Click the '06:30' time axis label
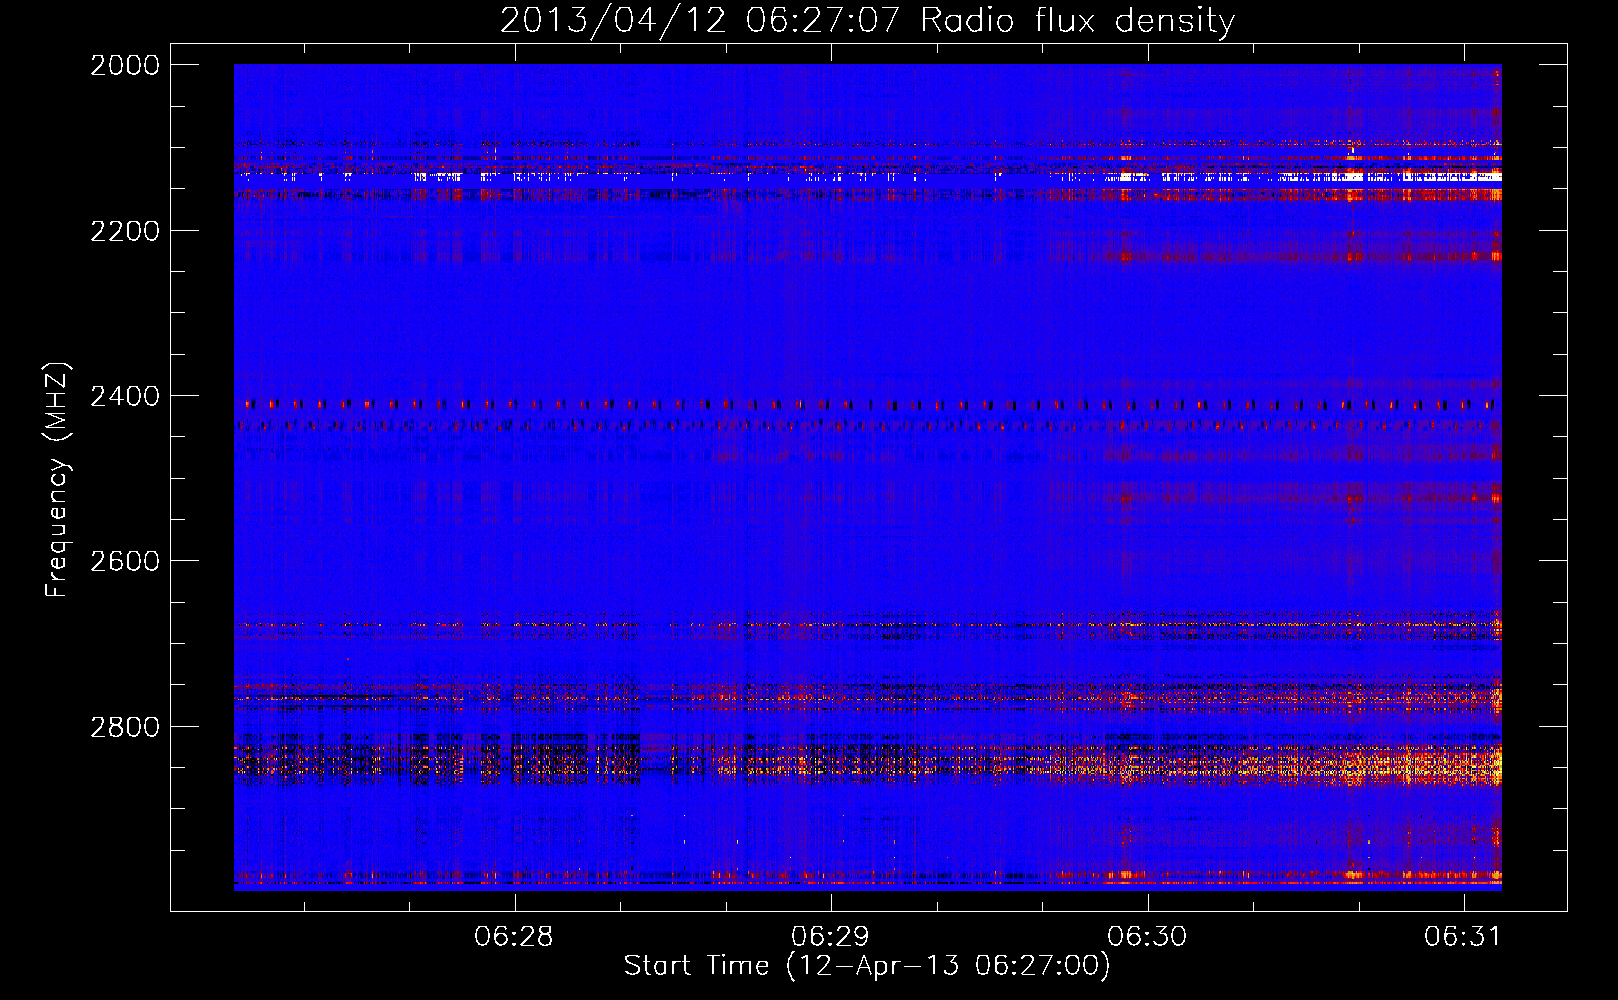The height and width of the screenshot is (1000, 1618). 1147,936
